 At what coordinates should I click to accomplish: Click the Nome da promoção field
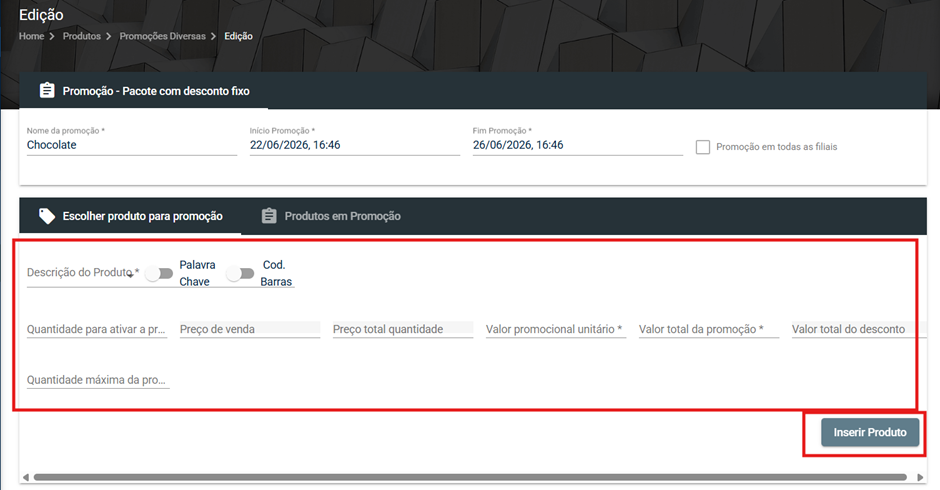[132, 145]
